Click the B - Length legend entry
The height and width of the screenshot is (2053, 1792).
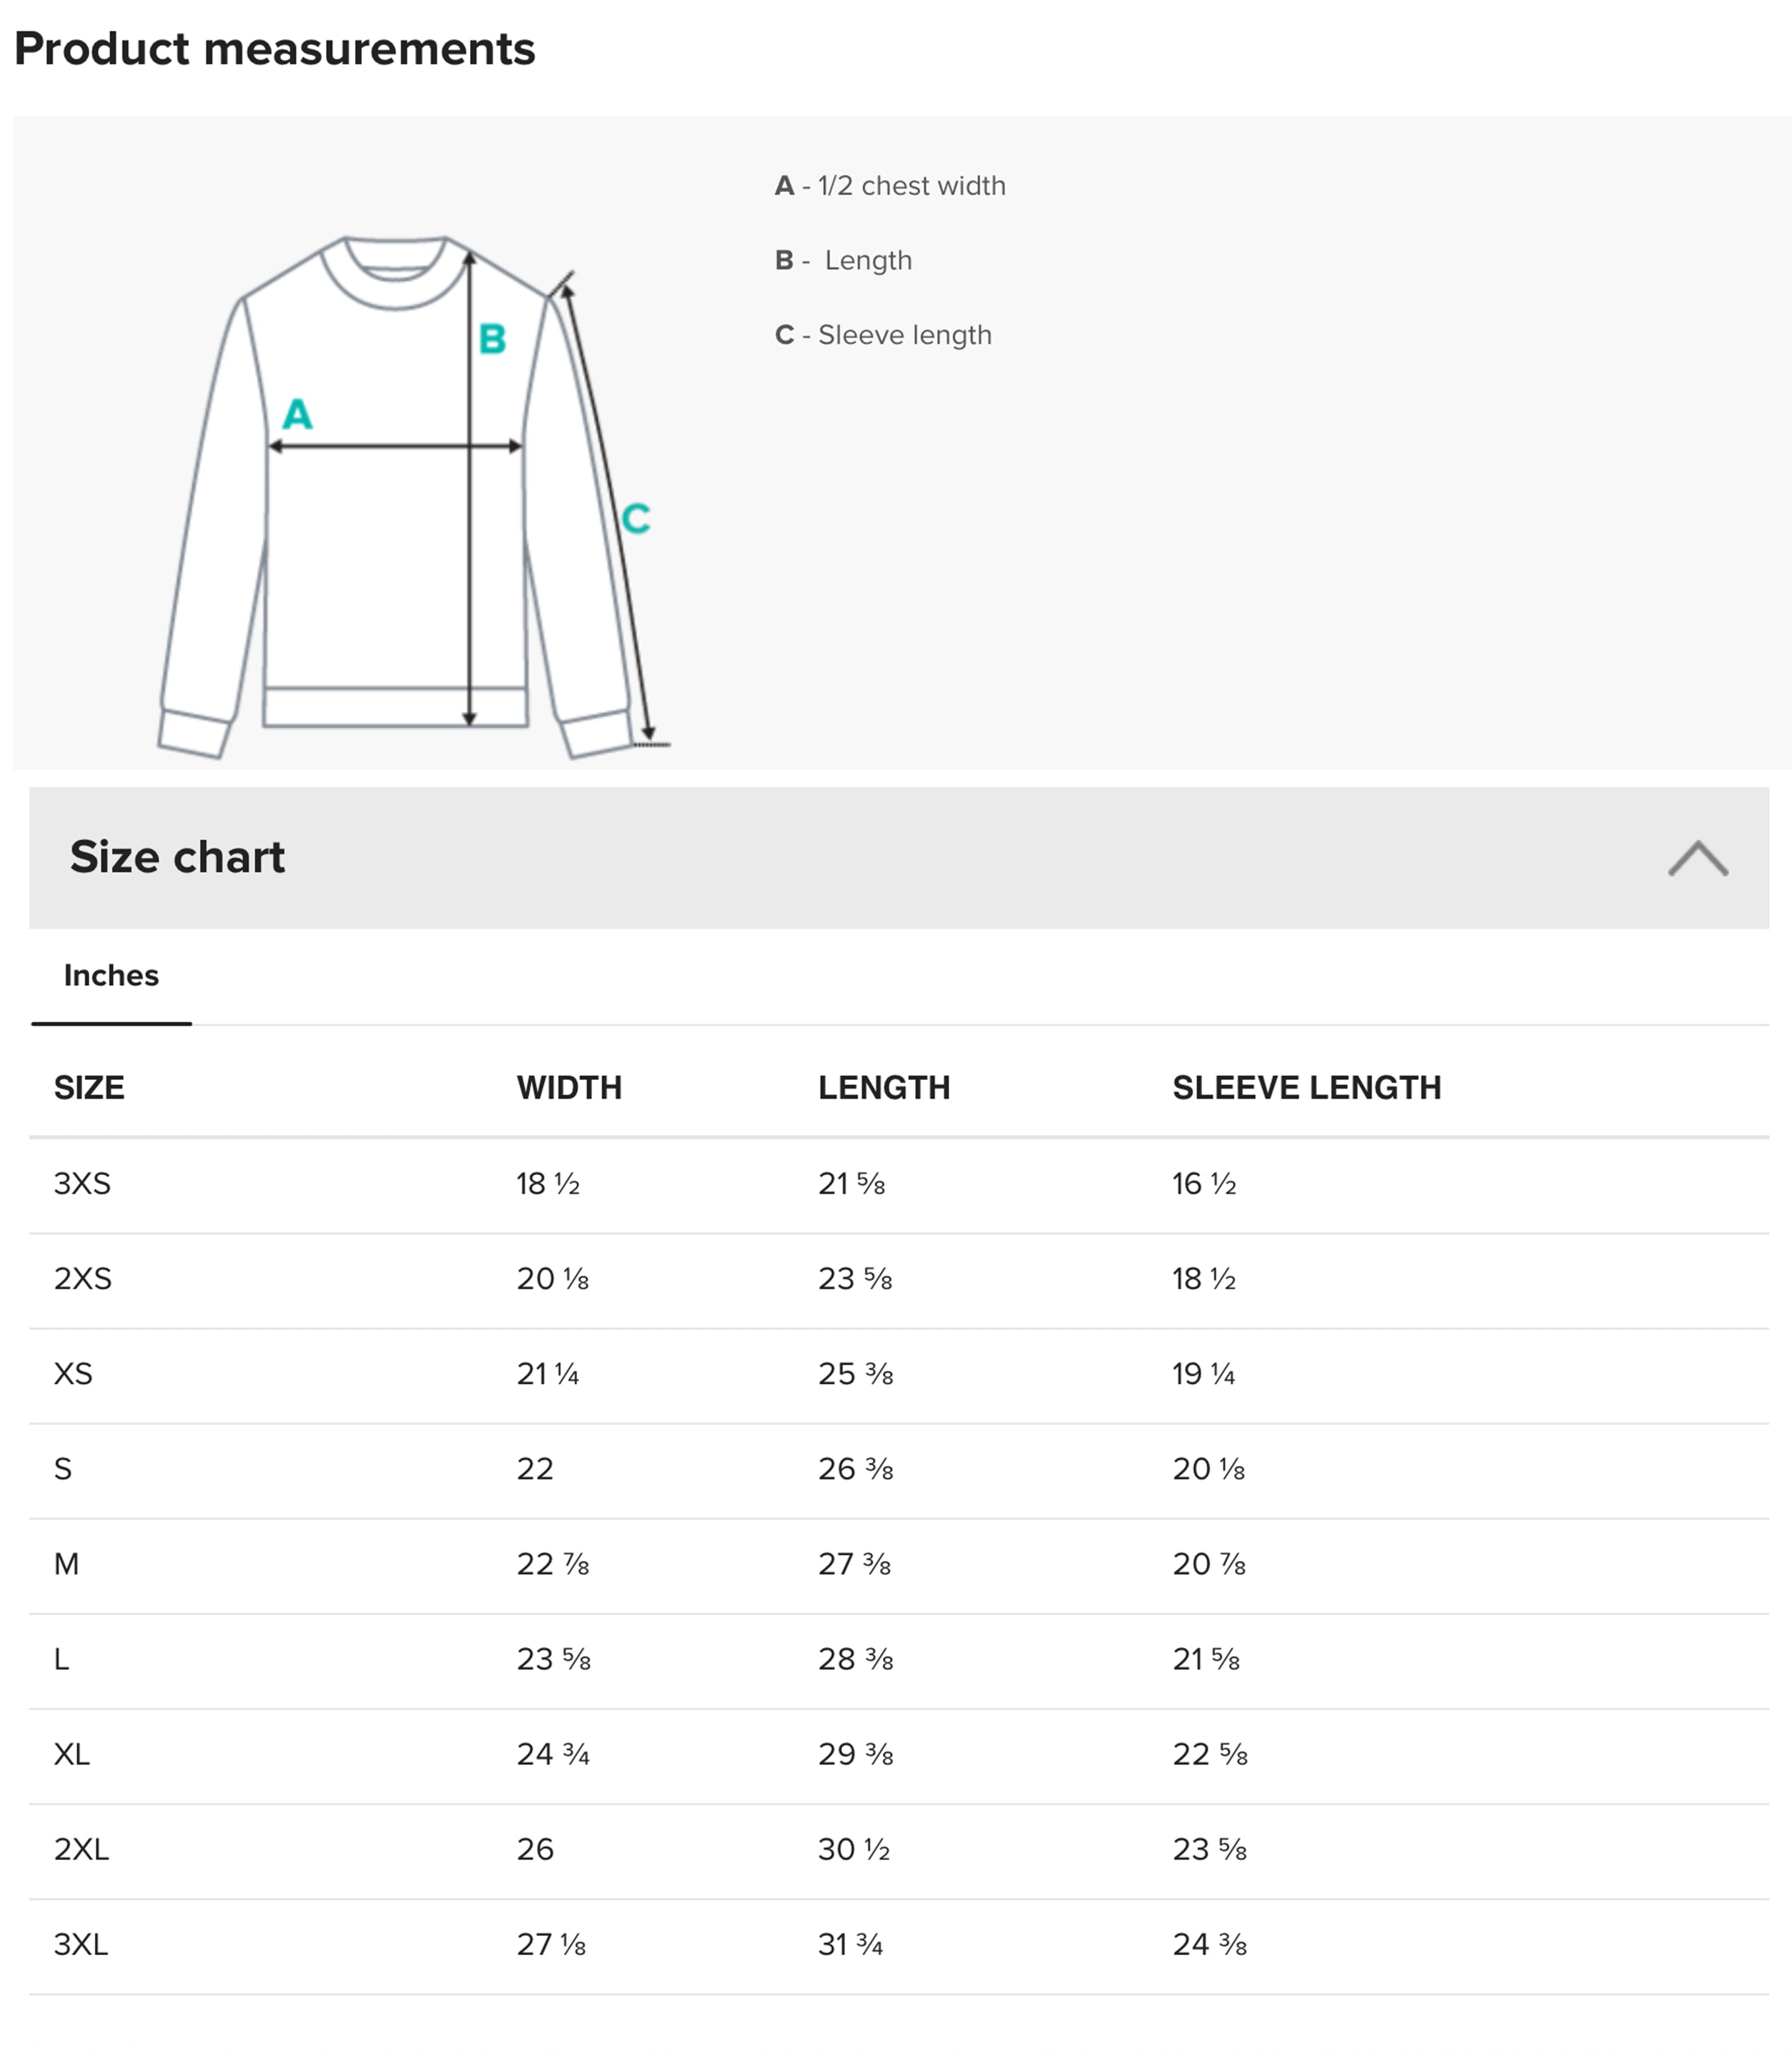pyautogui.click(x=843, y=260)
